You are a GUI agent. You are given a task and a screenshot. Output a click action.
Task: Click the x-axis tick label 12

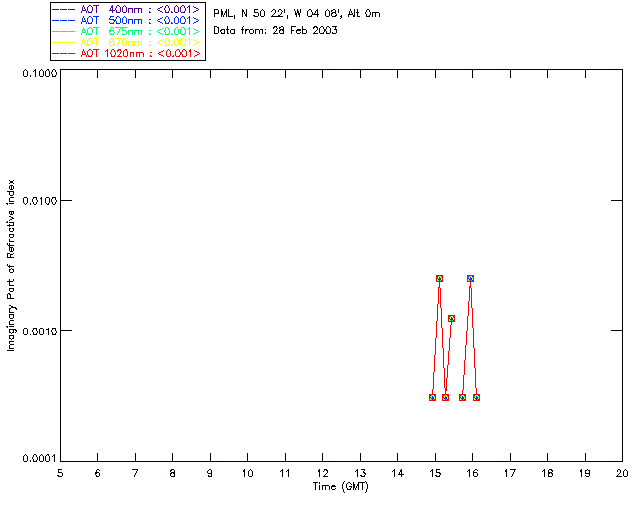(x=322, y=473)
